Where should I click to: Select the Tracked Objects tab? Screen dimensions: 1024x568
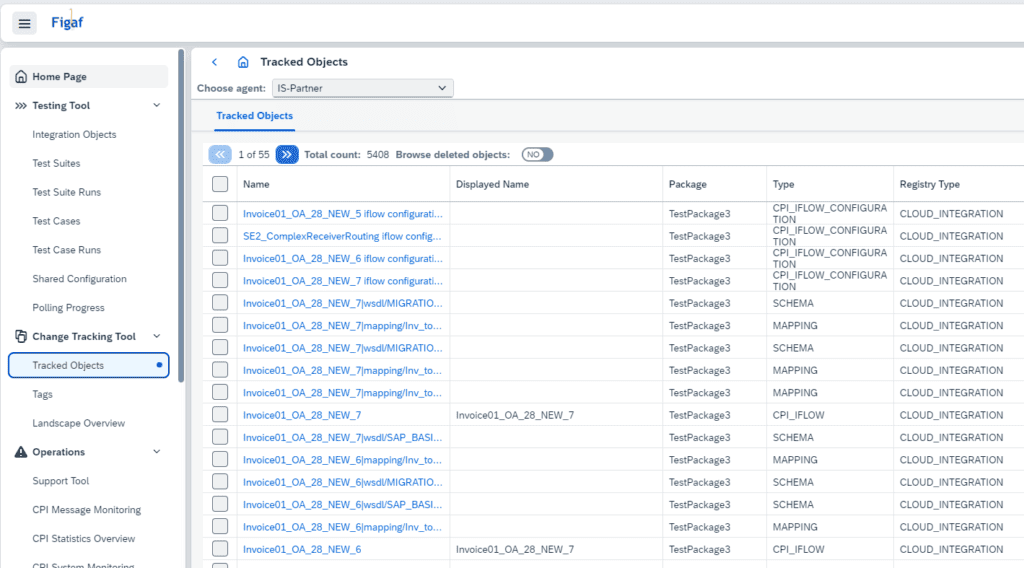coord(255,116)
